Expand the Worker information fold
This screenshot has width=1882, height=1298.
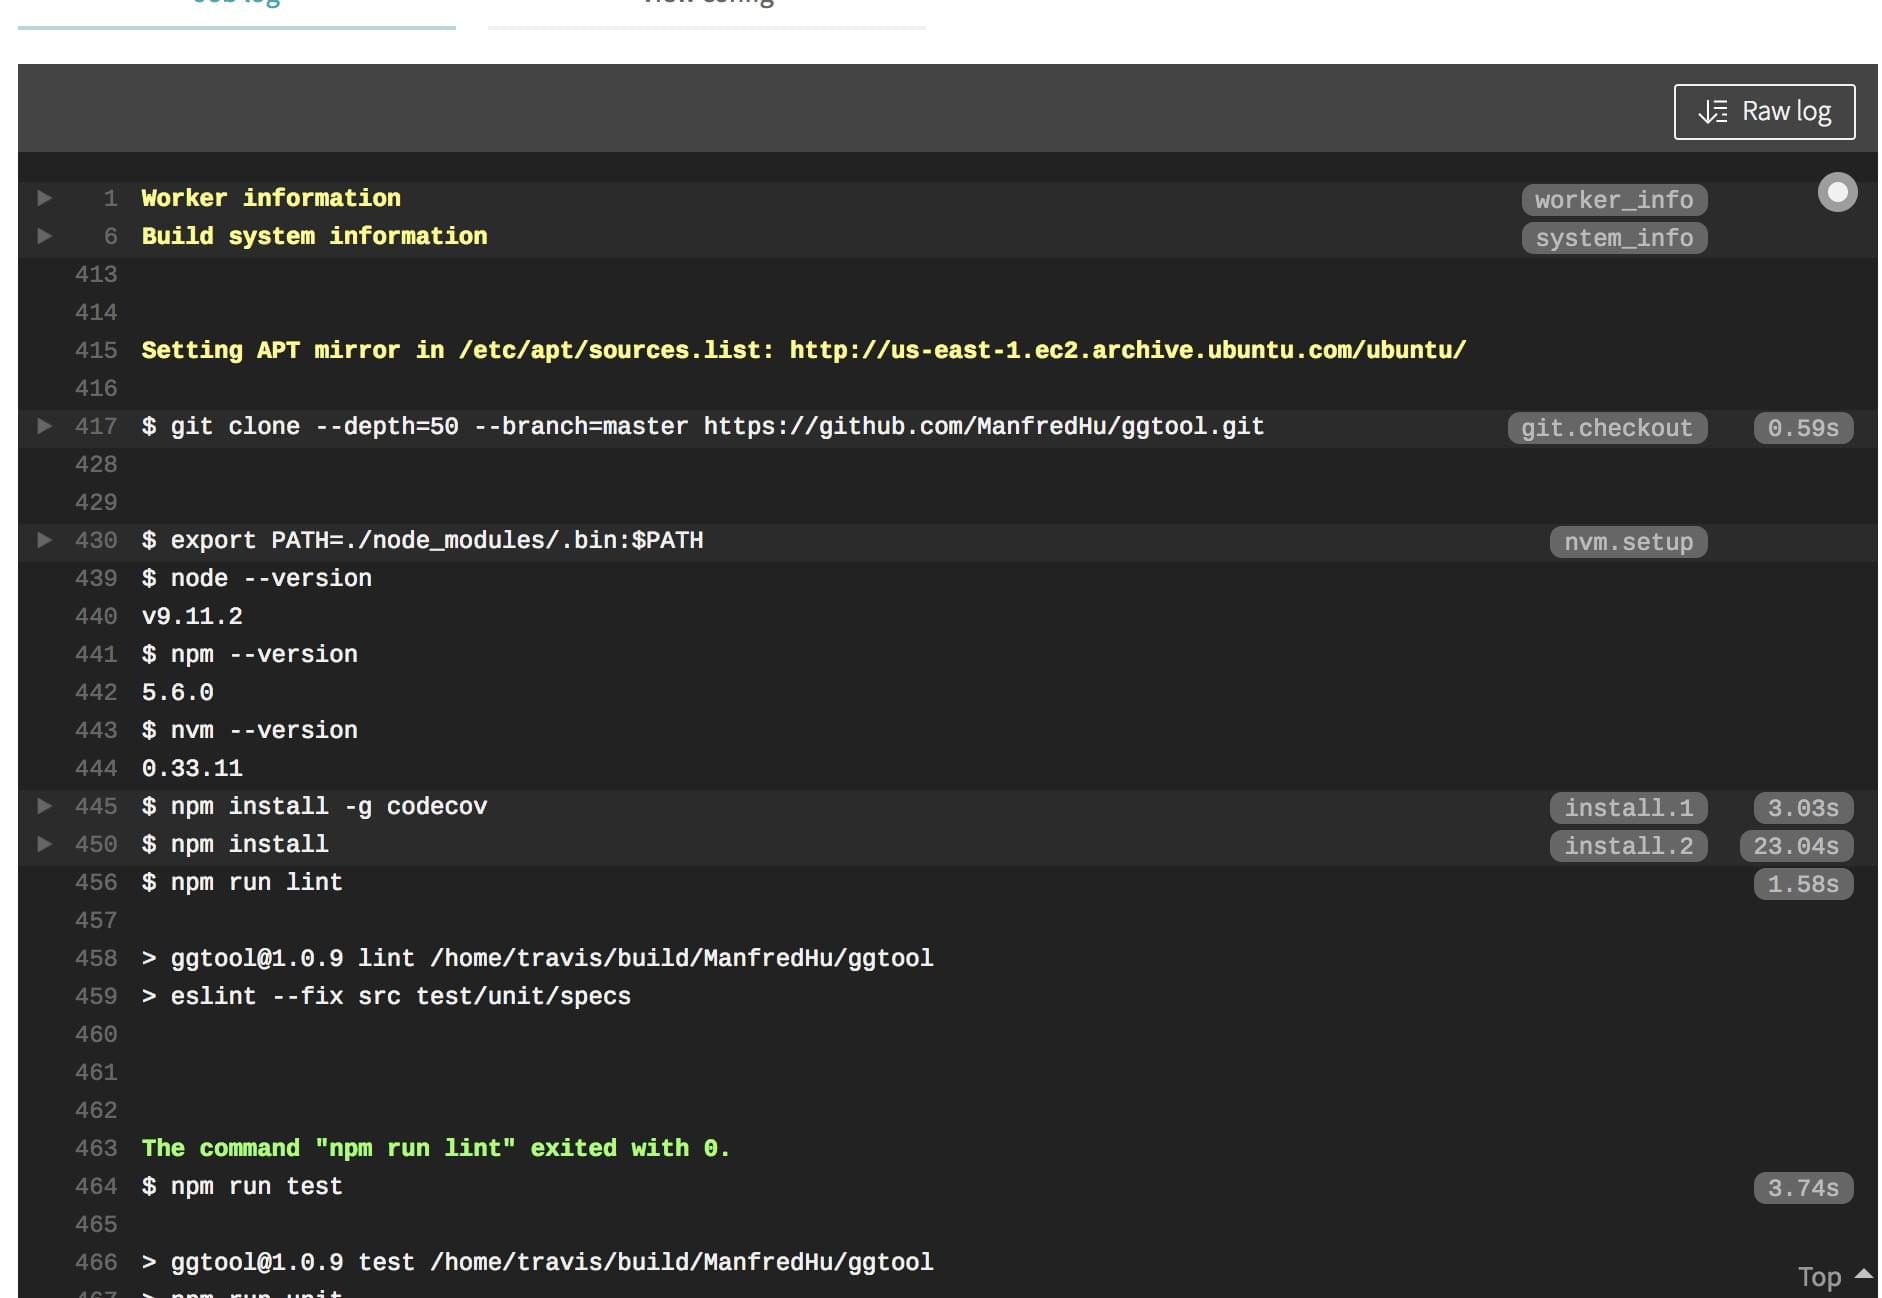(45, 198)
